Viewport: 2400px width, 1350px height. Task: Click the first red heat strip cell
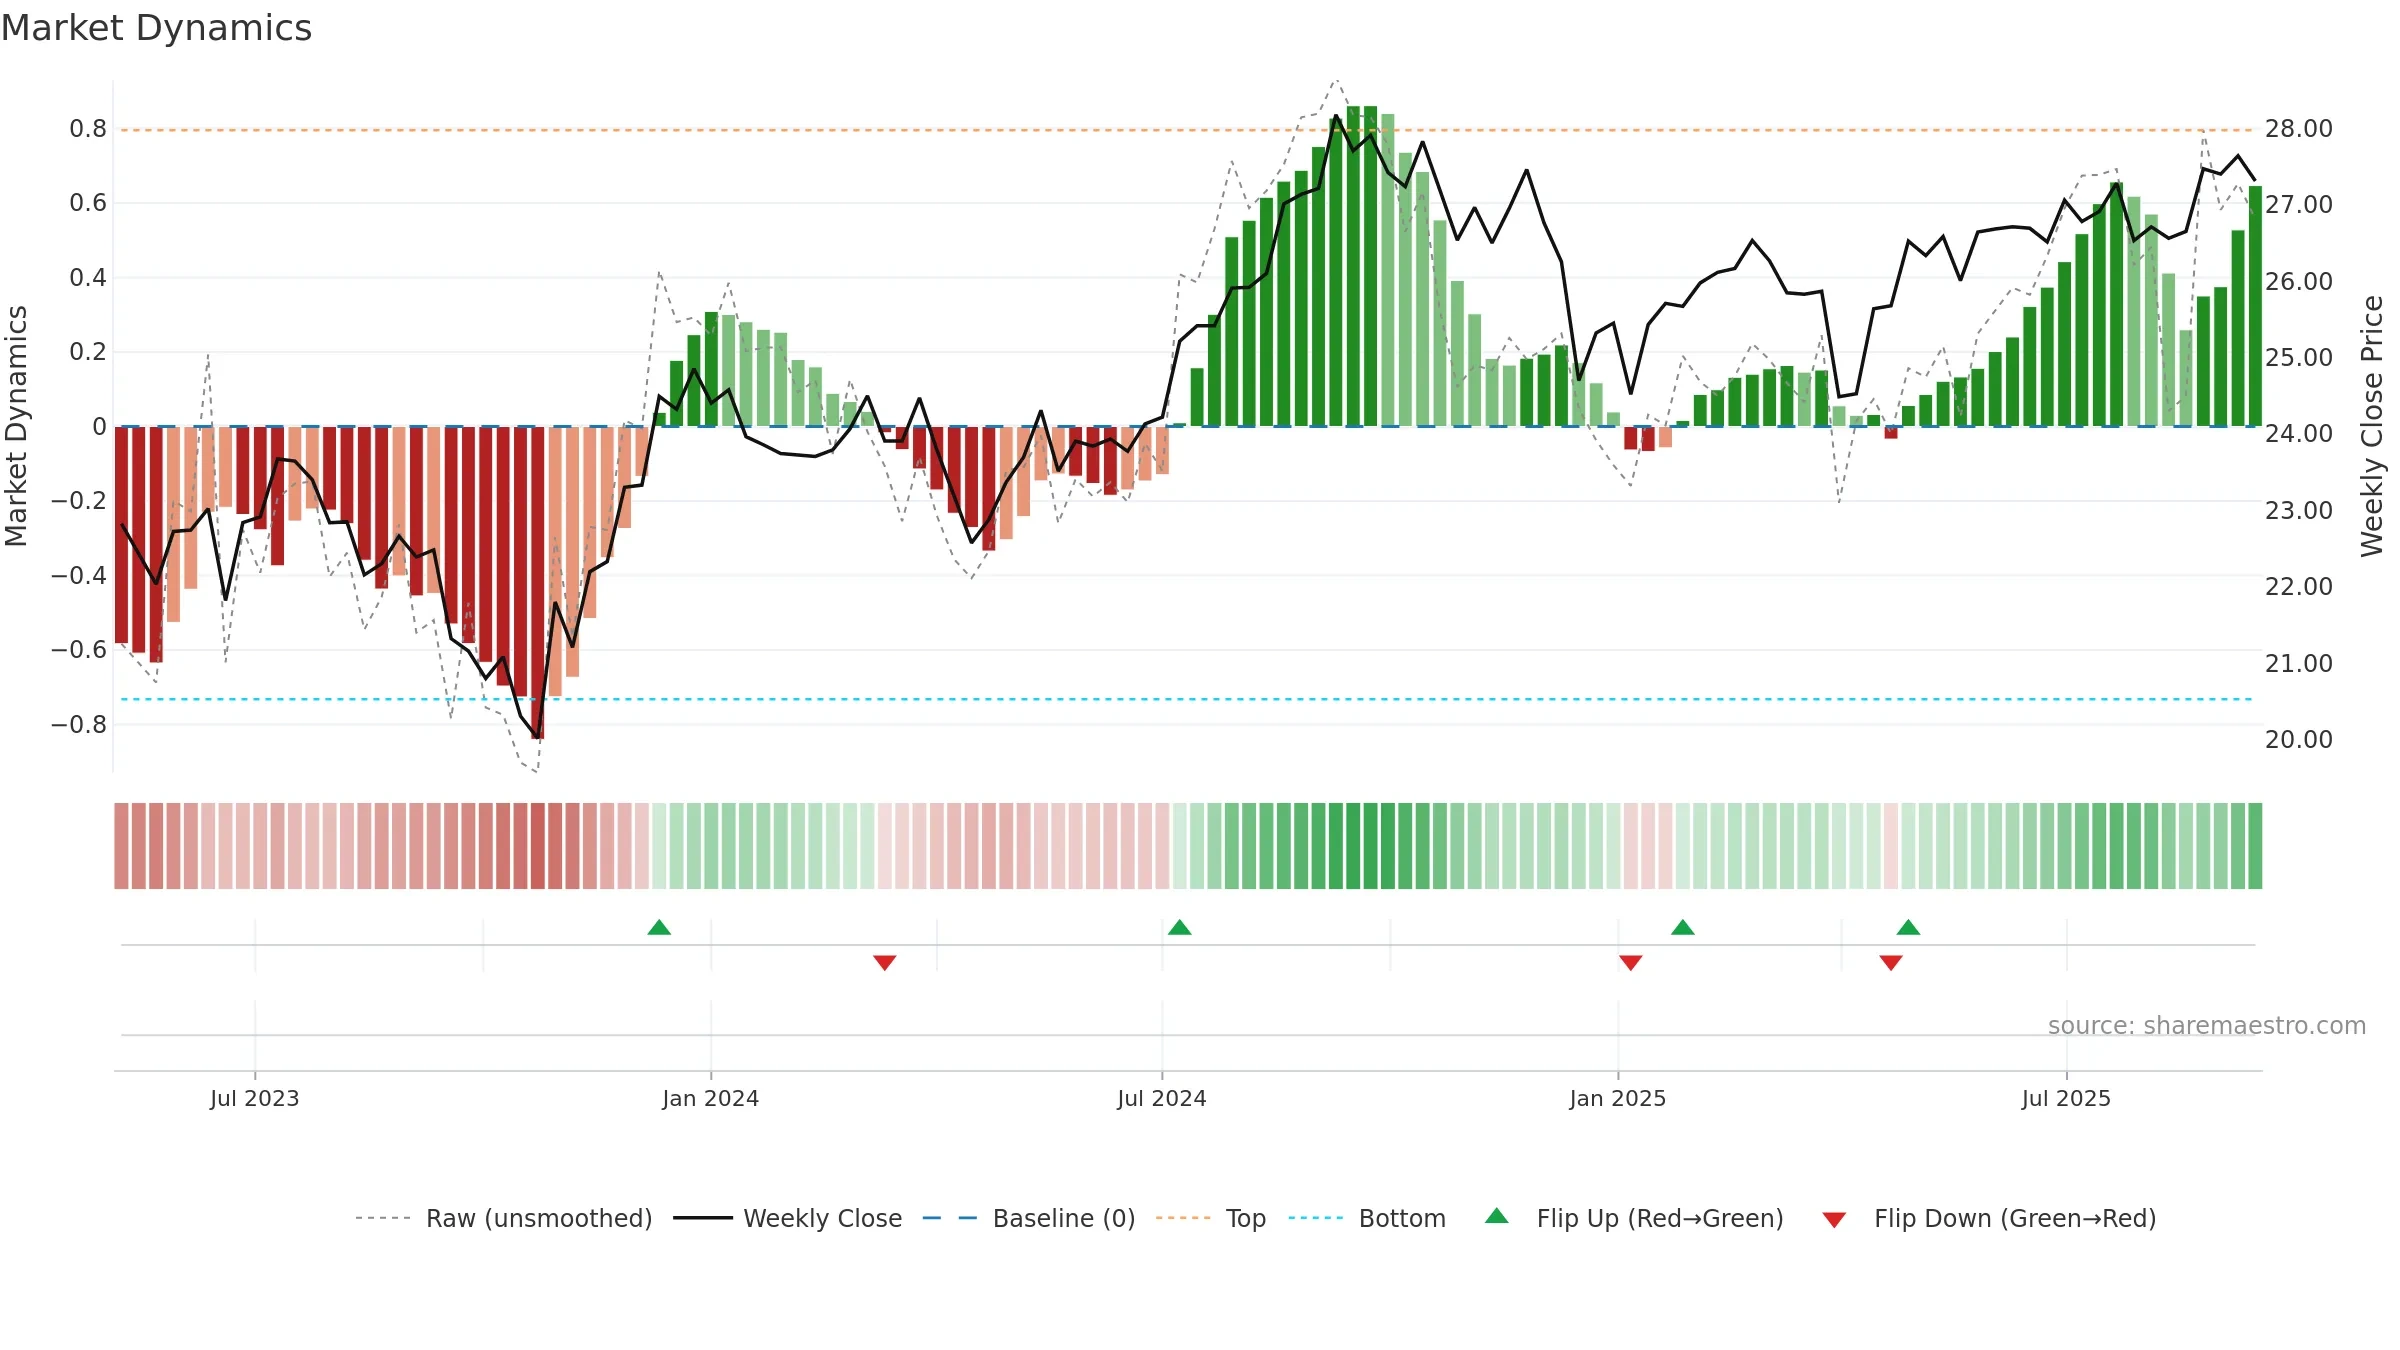[121, 846]
